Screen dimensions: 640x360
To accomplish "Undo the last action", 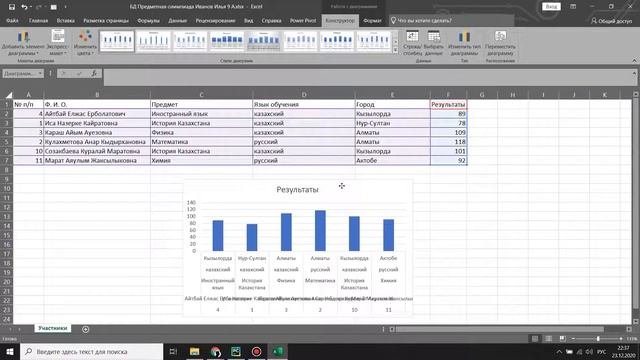I will pos(24,7).
